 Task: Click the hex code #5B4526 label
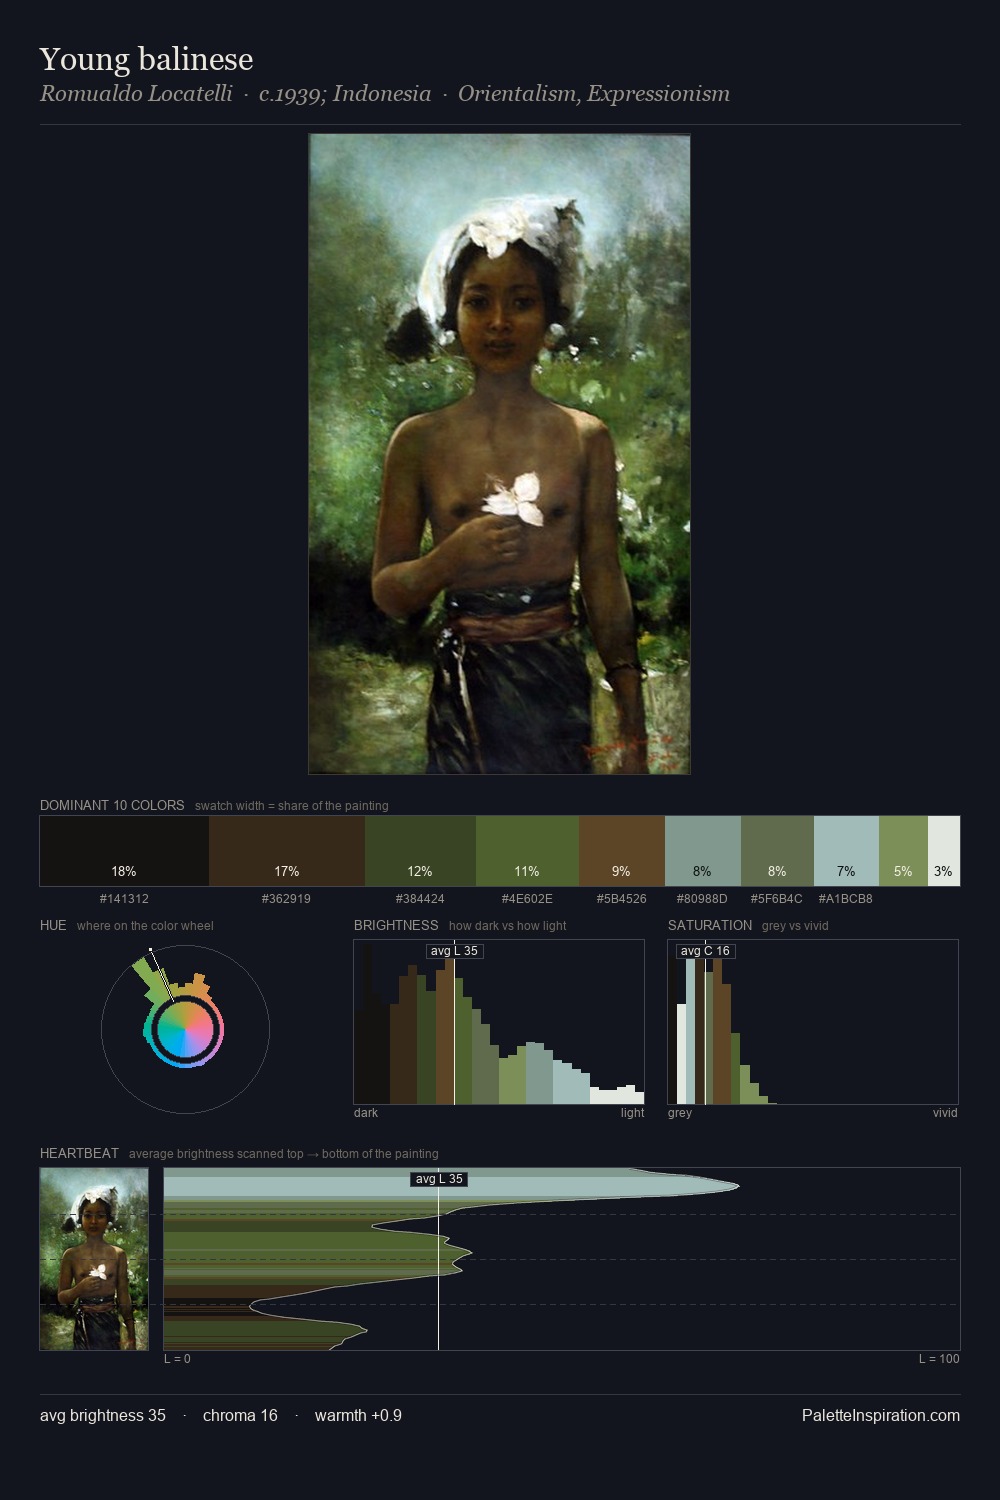621,899
